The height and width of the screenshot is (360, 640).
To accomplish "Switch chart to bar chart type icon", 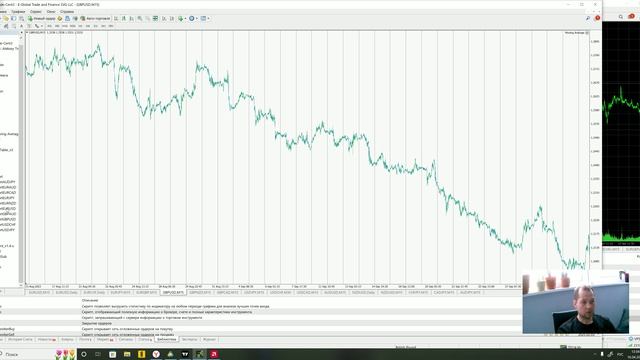I will 116,18.
